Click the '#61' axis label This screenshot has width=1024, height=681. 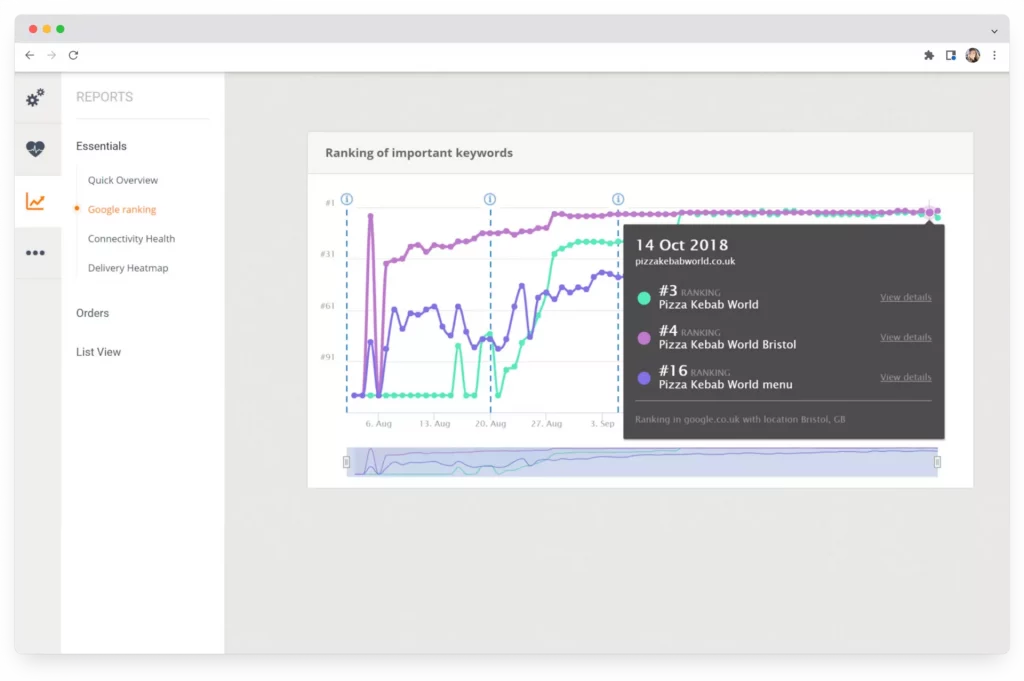pos(327,306)
